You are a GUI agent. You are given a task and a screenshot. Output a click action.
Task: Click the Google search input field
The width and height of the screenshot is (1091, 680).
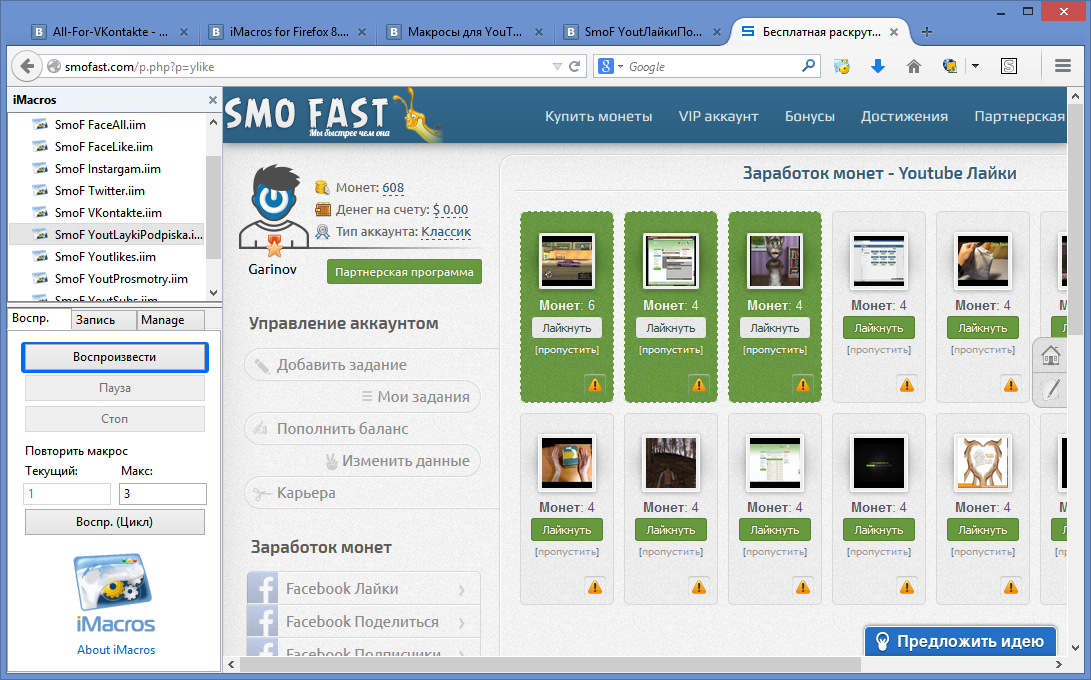pyautogui.click(x=713, y=67)
